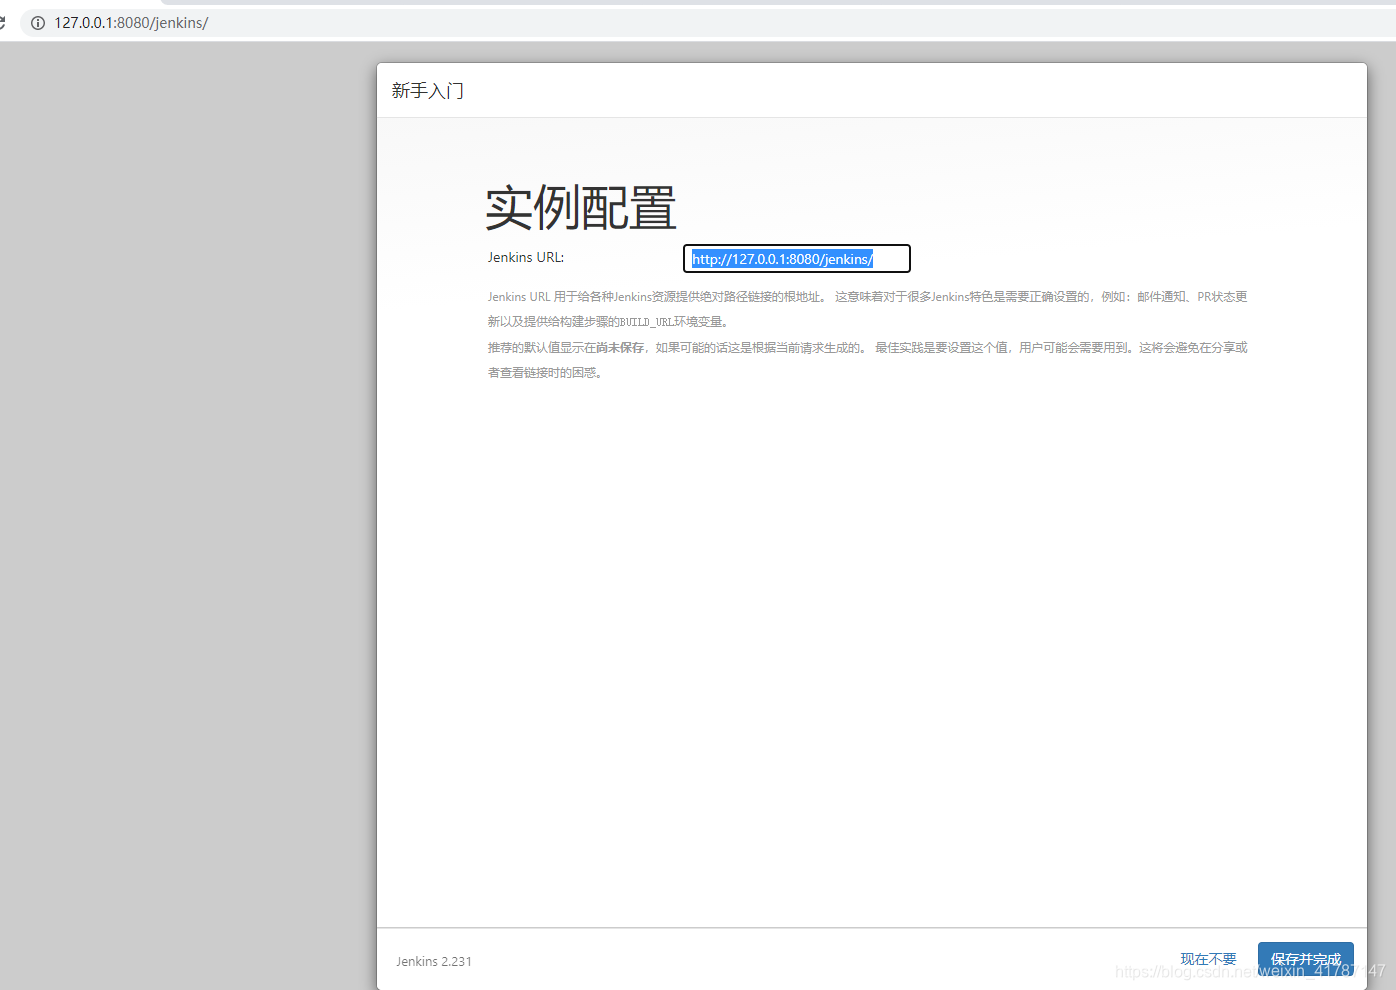Click the 实例配置 heading

(x=581, y=208)
